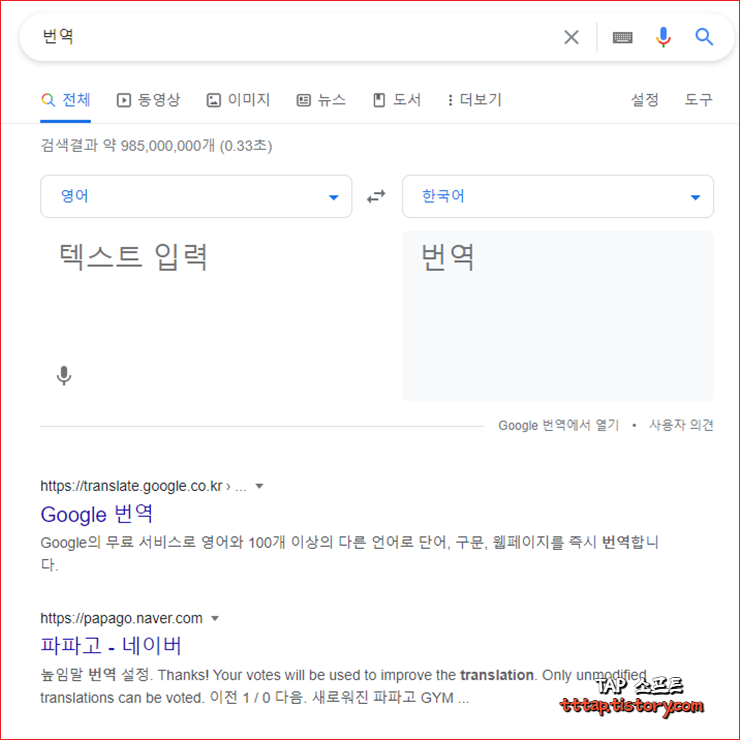Start voice search with the colored microphone
740x740 pixels.
pyautogui.click(x=663, y=37)
